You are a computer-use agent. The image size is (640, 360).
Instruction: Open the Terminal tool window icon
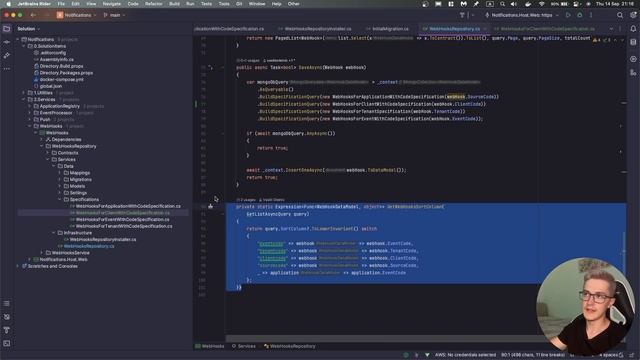pyautogui.click(x=7, y=343)
